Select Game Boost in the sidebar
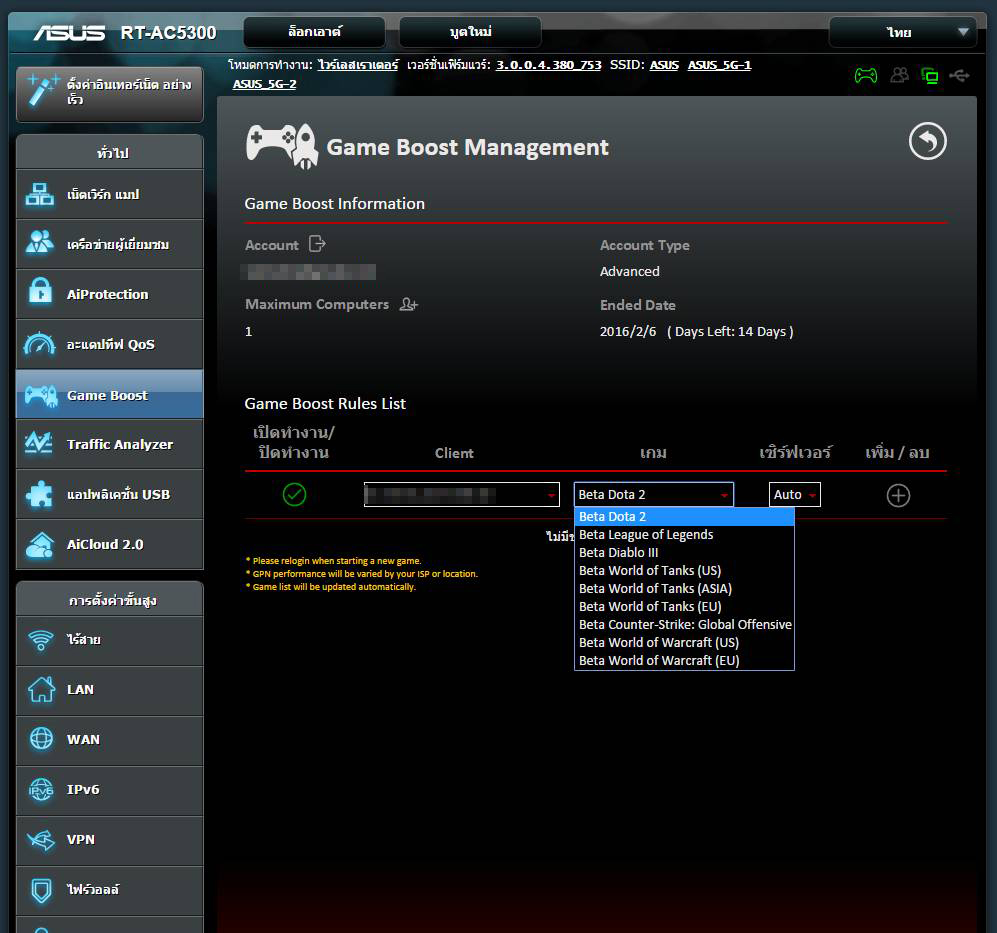 (109, 394)
